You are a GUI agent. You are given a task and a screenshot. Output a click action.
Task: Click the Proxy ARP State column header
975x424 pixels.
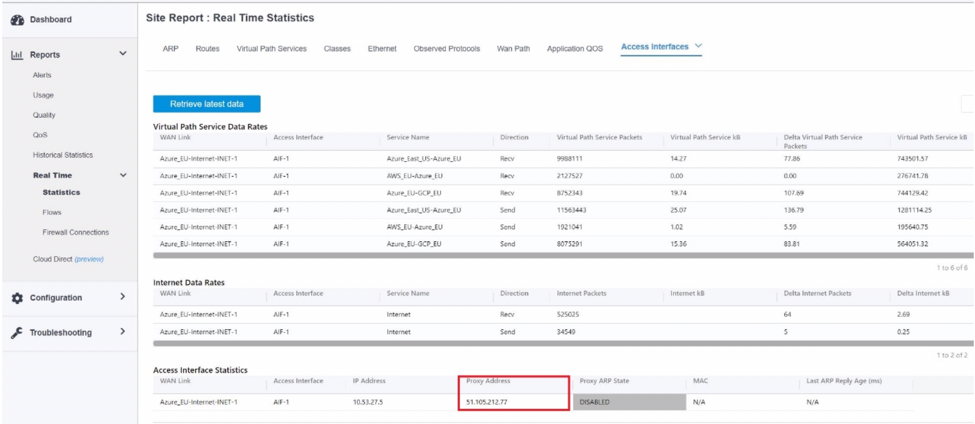click(602, 381)
